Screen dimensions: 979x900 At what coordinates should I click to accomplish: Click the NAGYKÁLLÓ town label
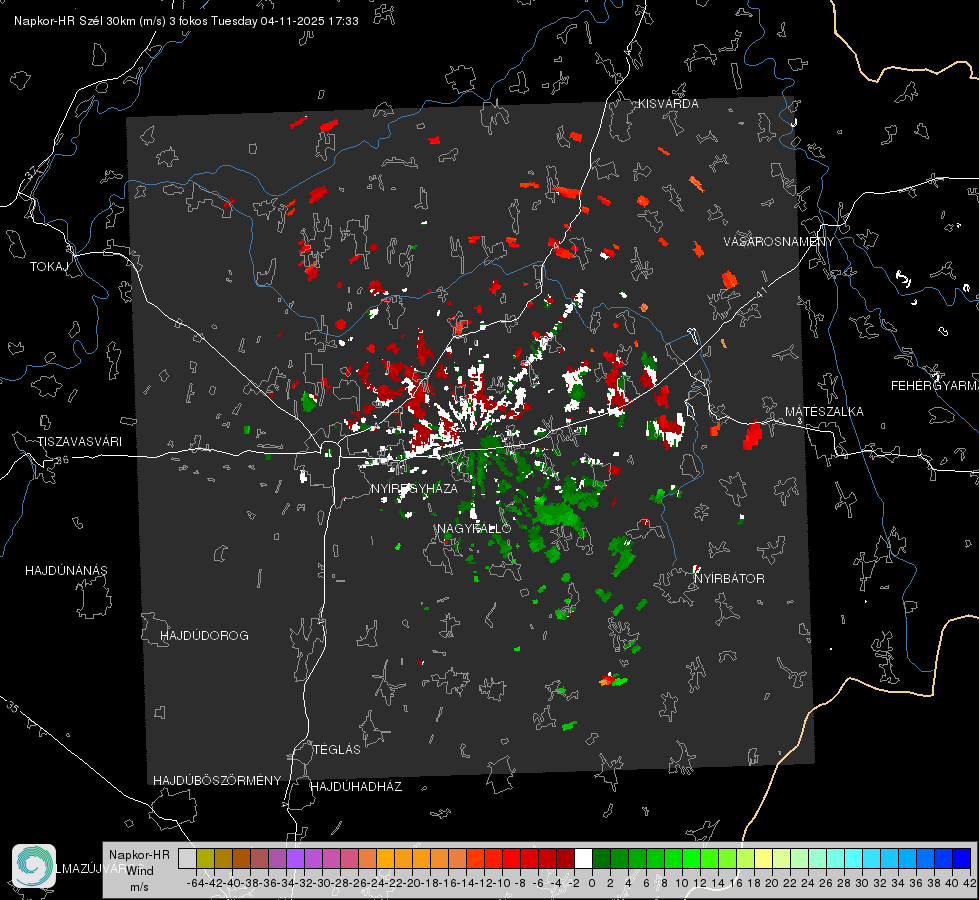point(474,528)
